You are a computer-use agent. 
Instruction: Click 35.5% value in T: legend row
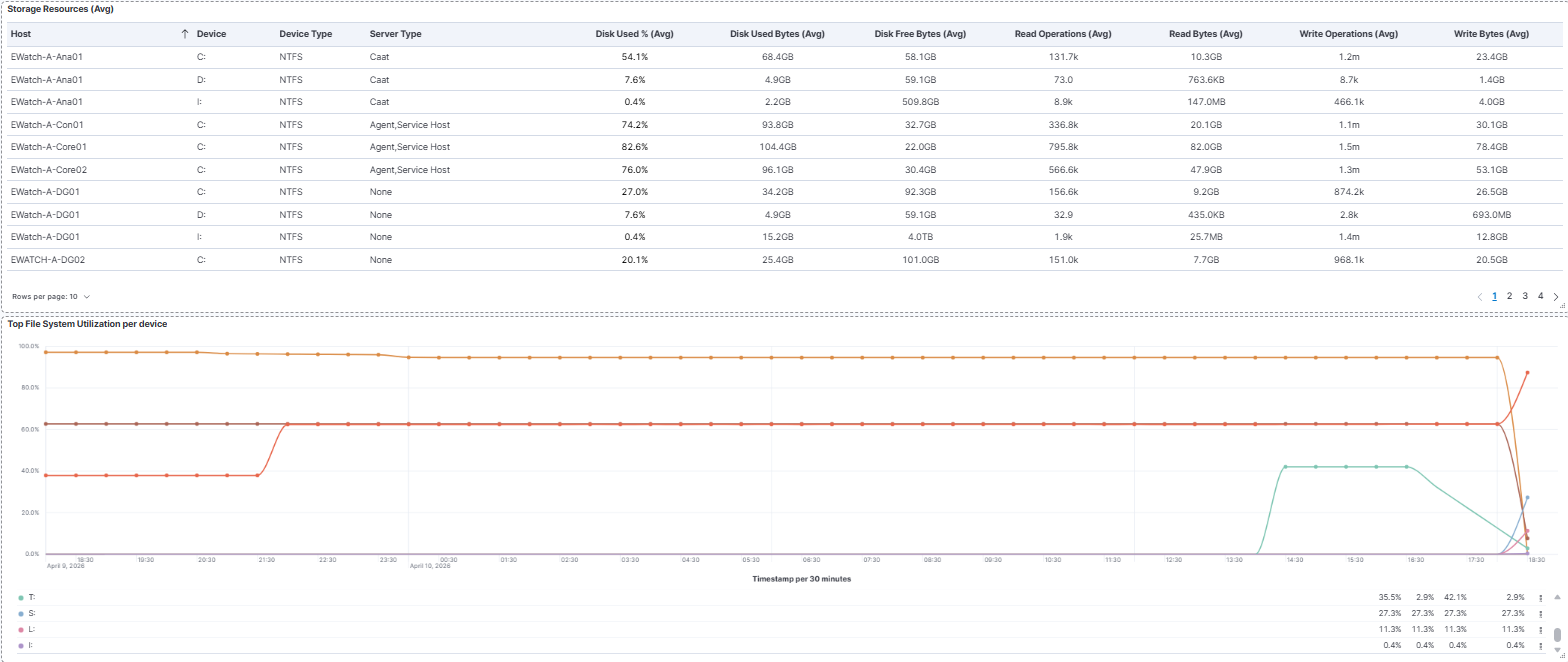1390,597
